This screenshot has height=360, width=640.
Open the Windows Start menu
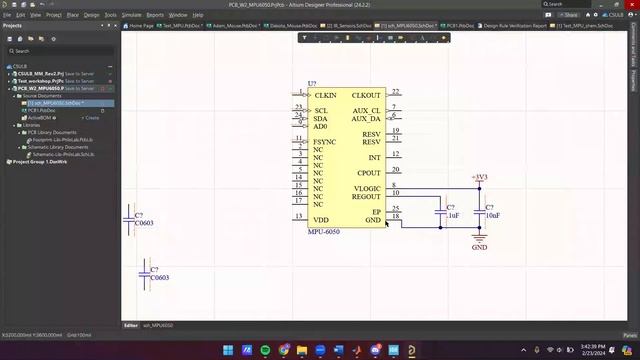point(228,350)
